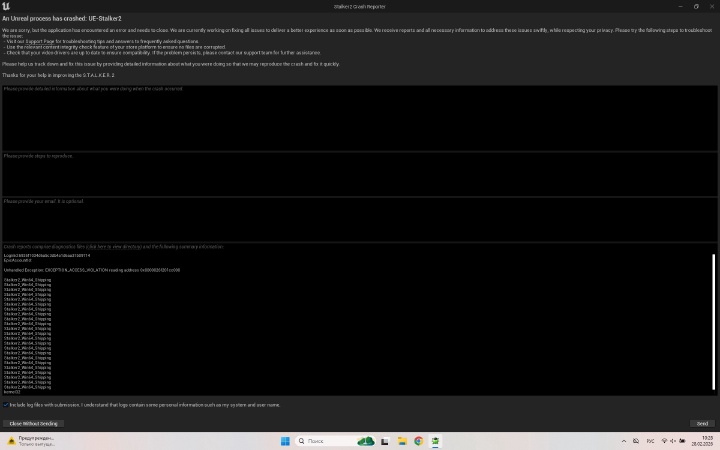Open the Windows Start menu
720x450 pixels.
tap(285, 441)
